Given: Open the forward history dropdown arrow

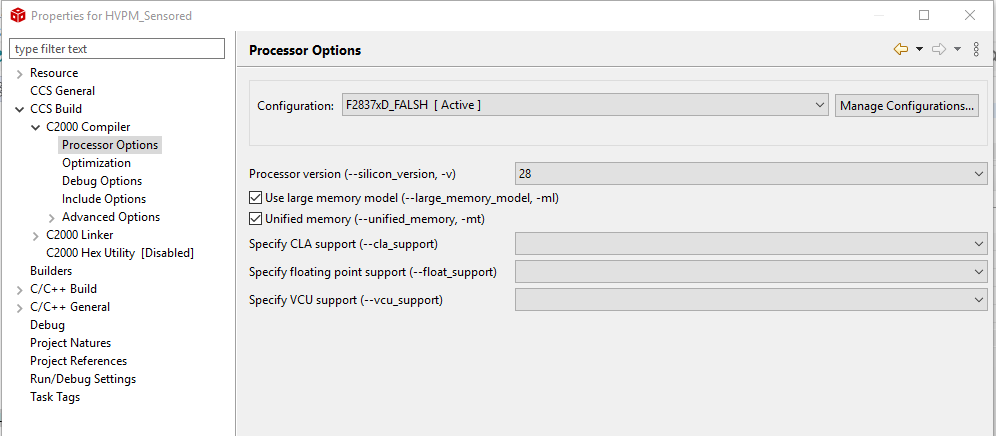Looking at the screenshot, I should (957, 50).
